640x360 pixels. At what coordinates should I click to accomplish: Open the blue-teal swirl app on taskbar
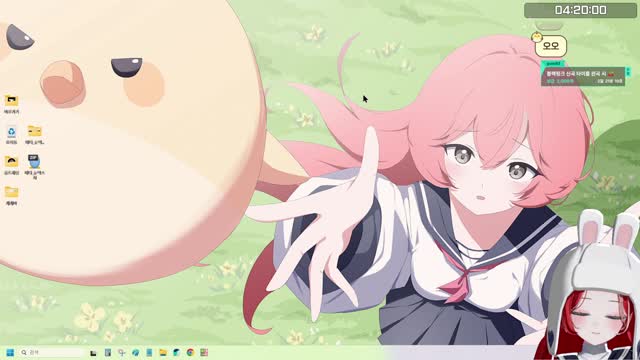pos(135,353)
